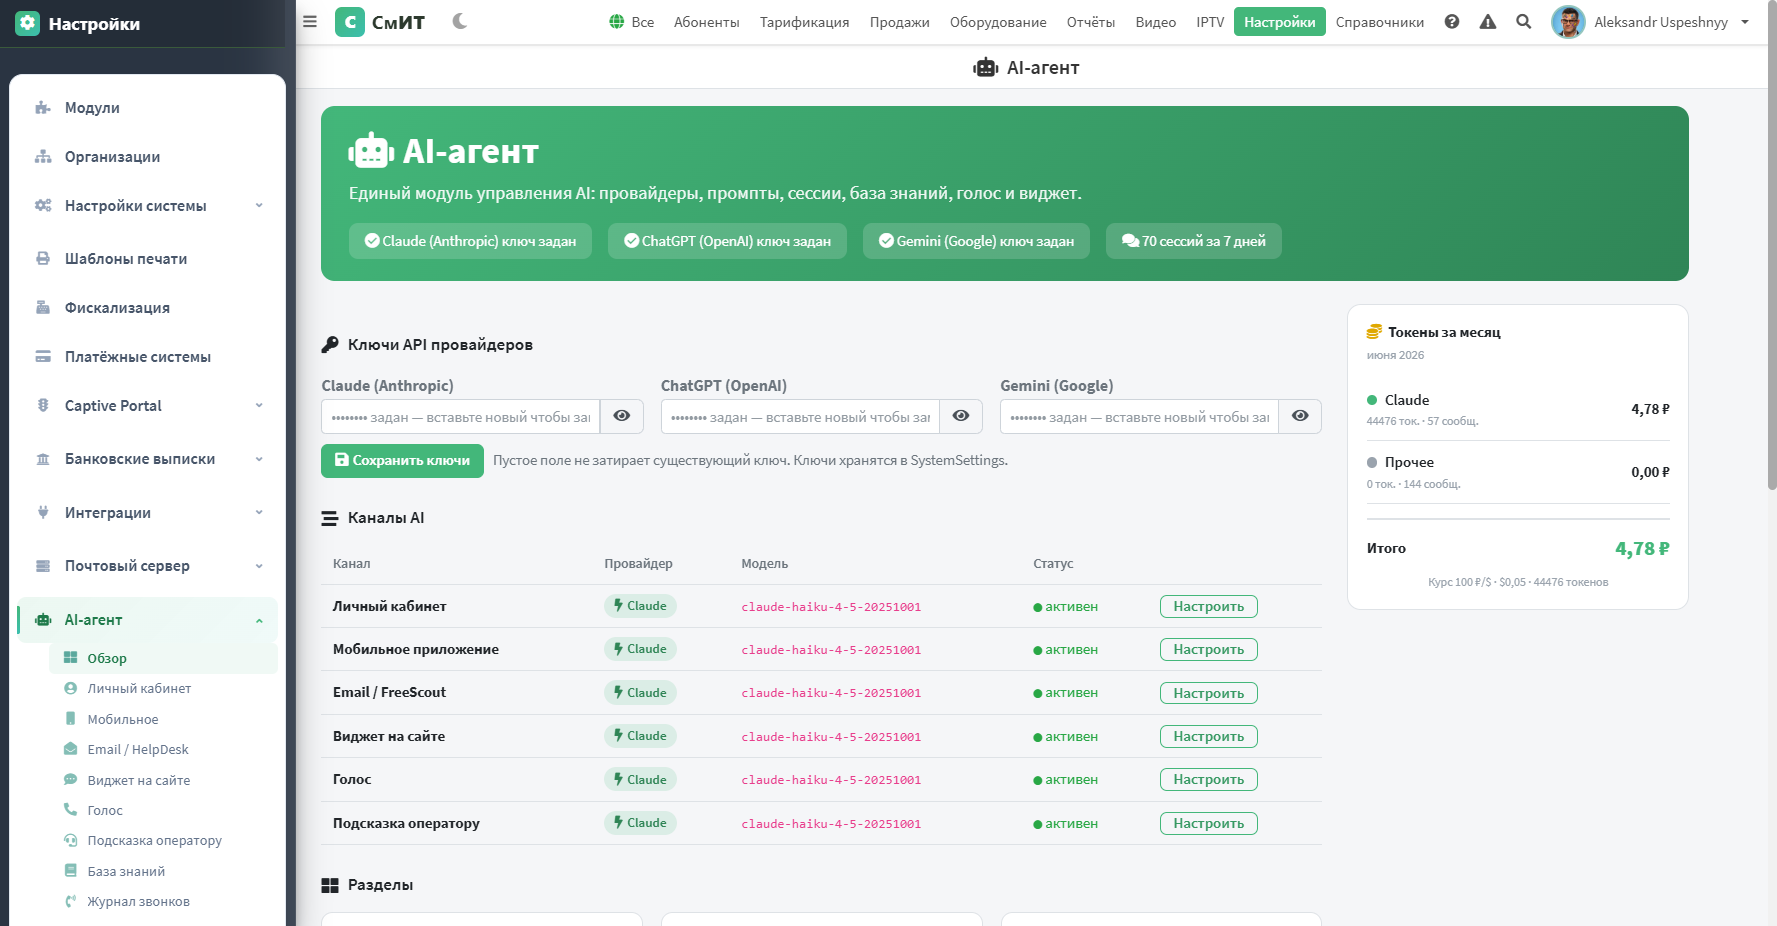The height and width of the screenshot is (926, 1777).
Task: Expand user menu caret next to Aleksandr Uspeshnyy
Action: [1745, 22]
